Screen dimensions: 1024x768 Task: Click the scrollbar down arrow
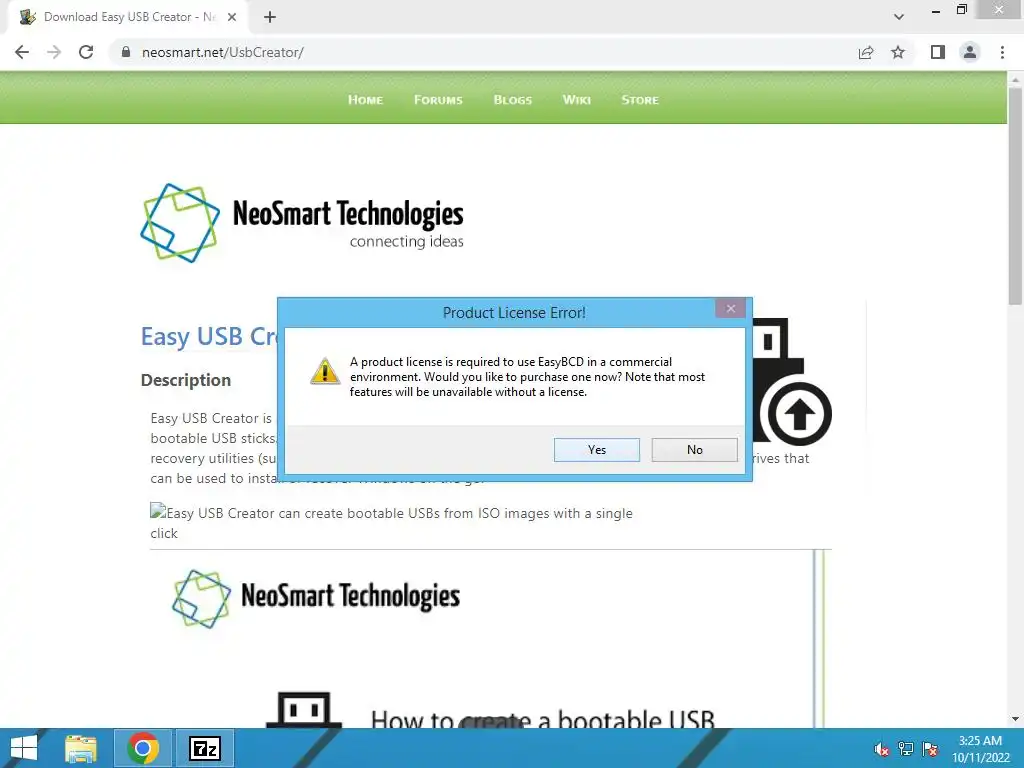coord(1015,719)
